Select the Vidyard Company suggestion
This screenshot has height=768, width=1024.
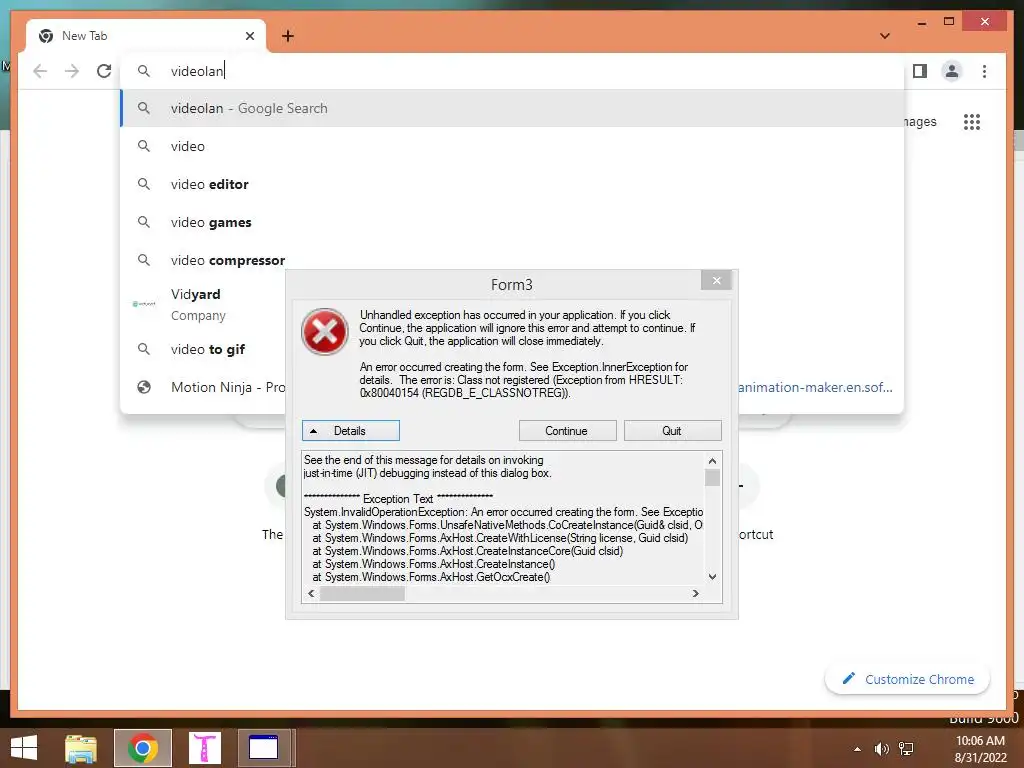pos(202,304)
